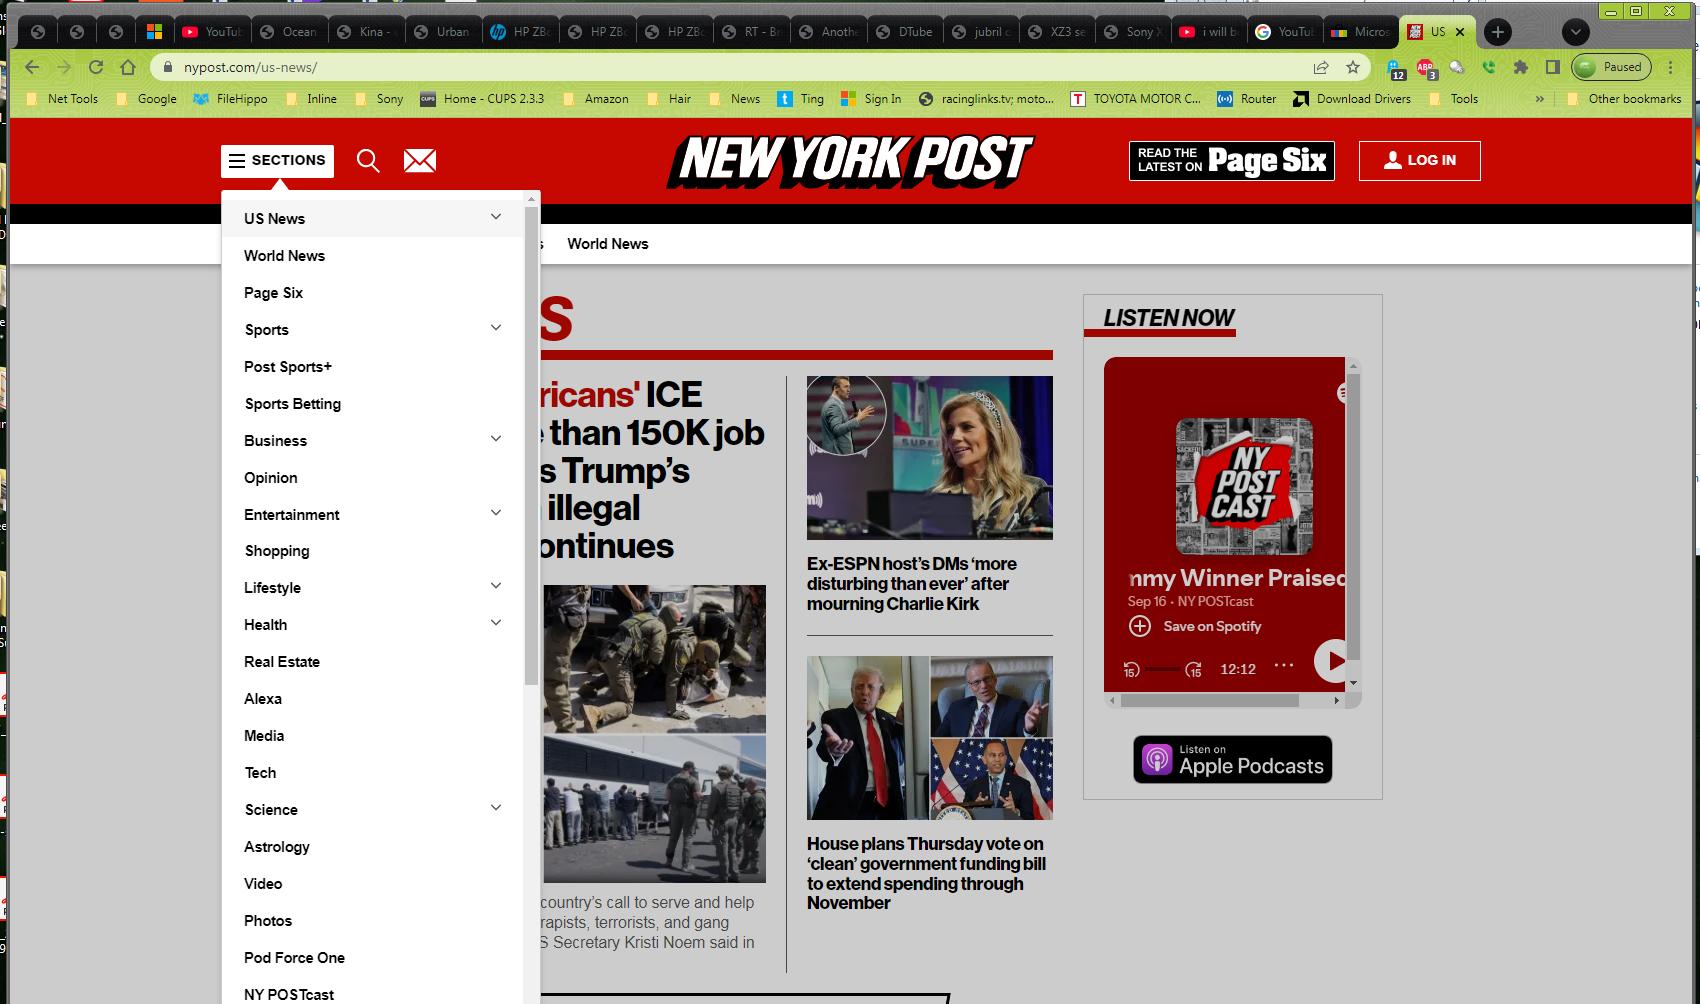Bookmark this page with star icon
The width and height of the screenshot is (1700, 1004).
(x=1353, y=67)
